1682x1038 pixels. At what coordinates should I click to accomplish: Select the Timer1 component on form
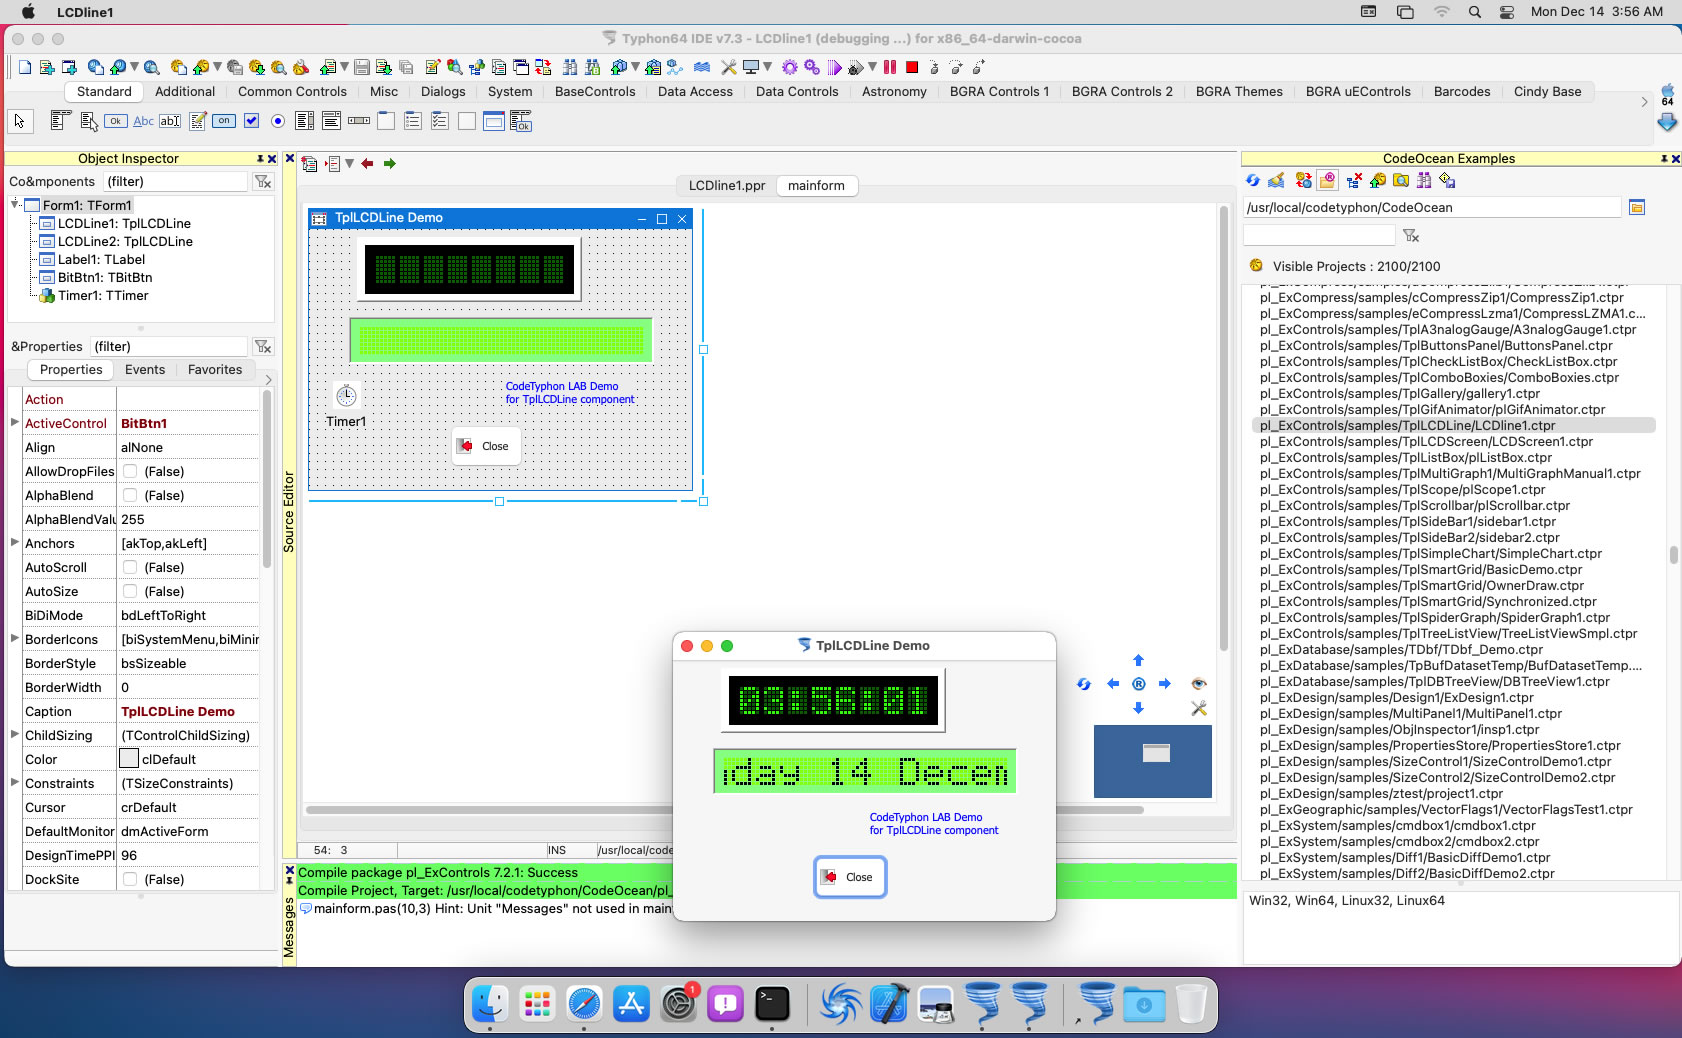(346, 396)
